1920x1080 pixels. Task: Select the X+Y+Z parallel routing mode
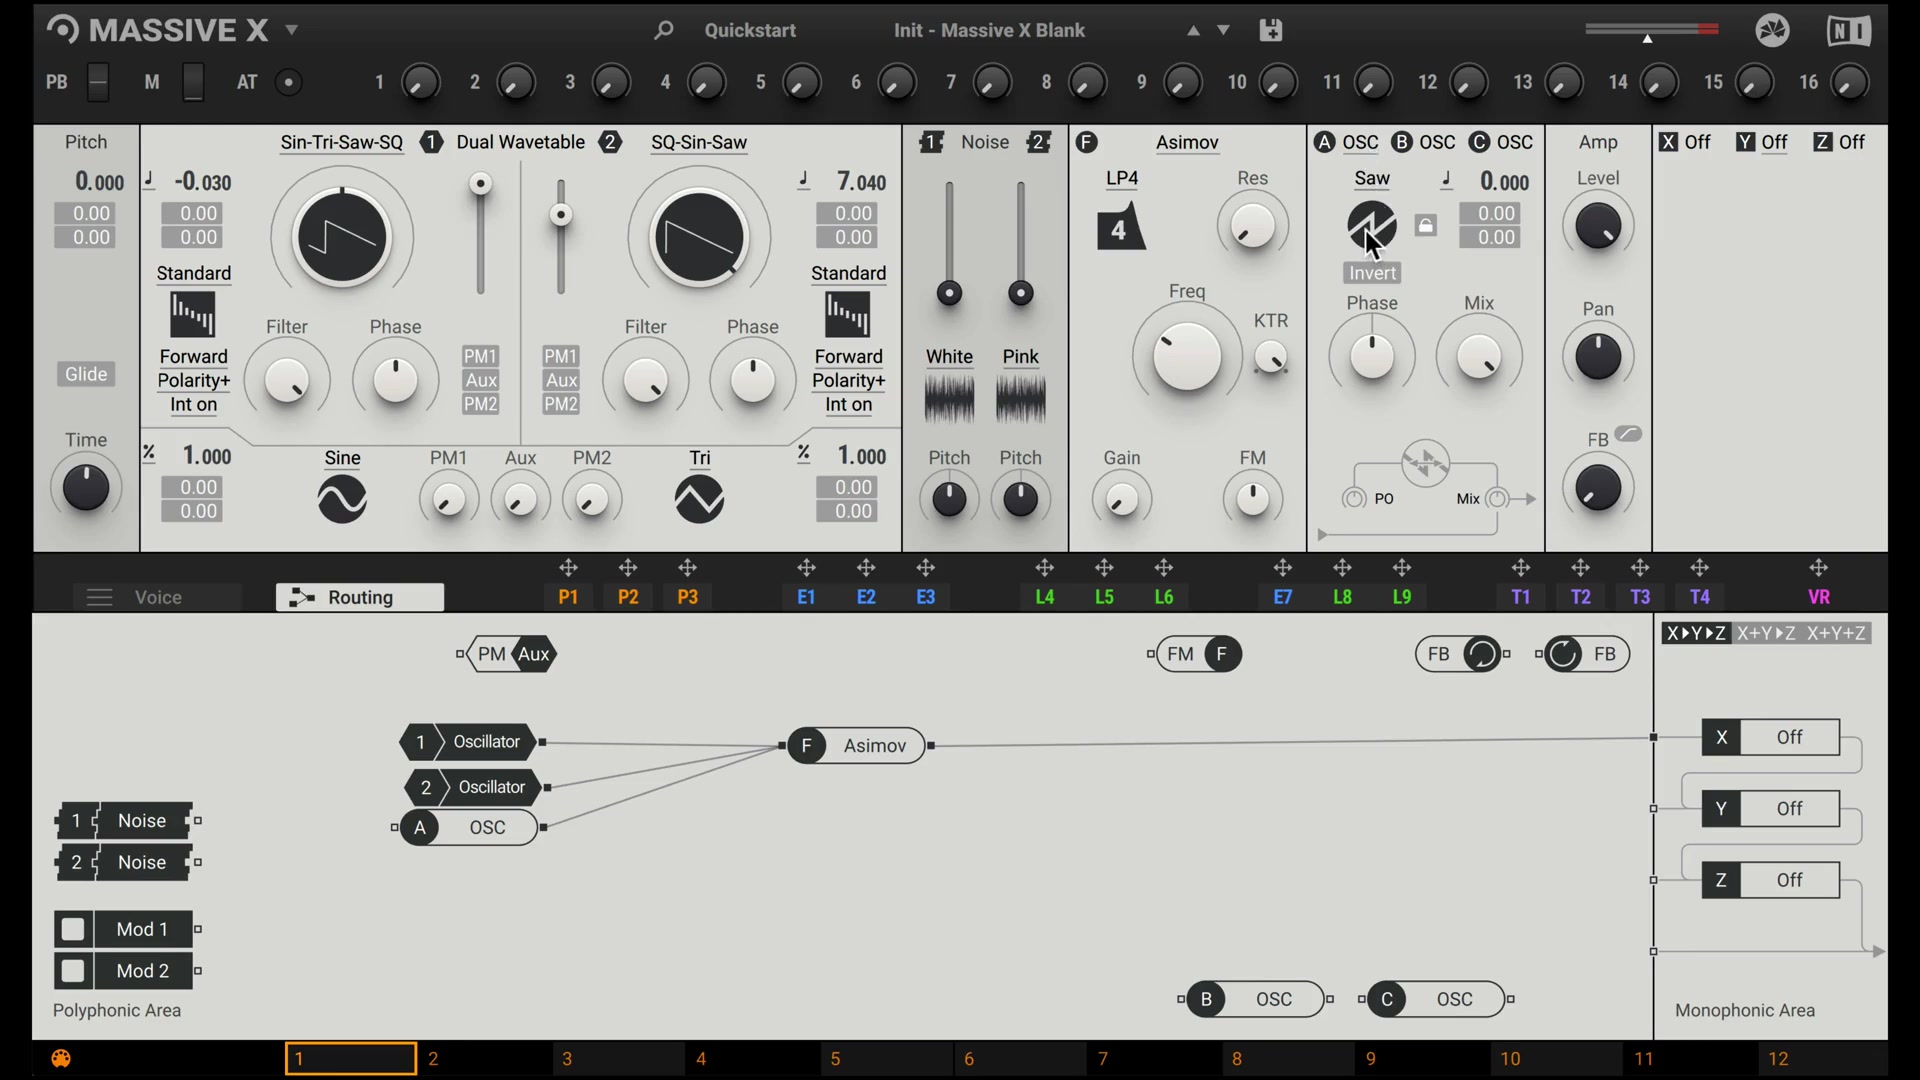[x=1837, y=633]
